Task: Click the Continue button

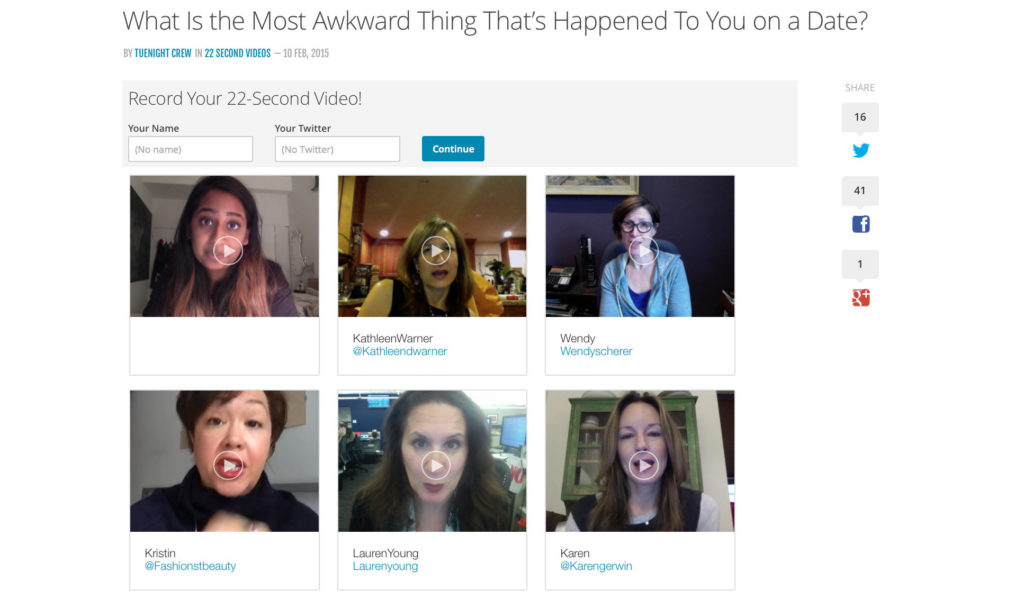Action: pyautogui.click(x=453, y=149)
